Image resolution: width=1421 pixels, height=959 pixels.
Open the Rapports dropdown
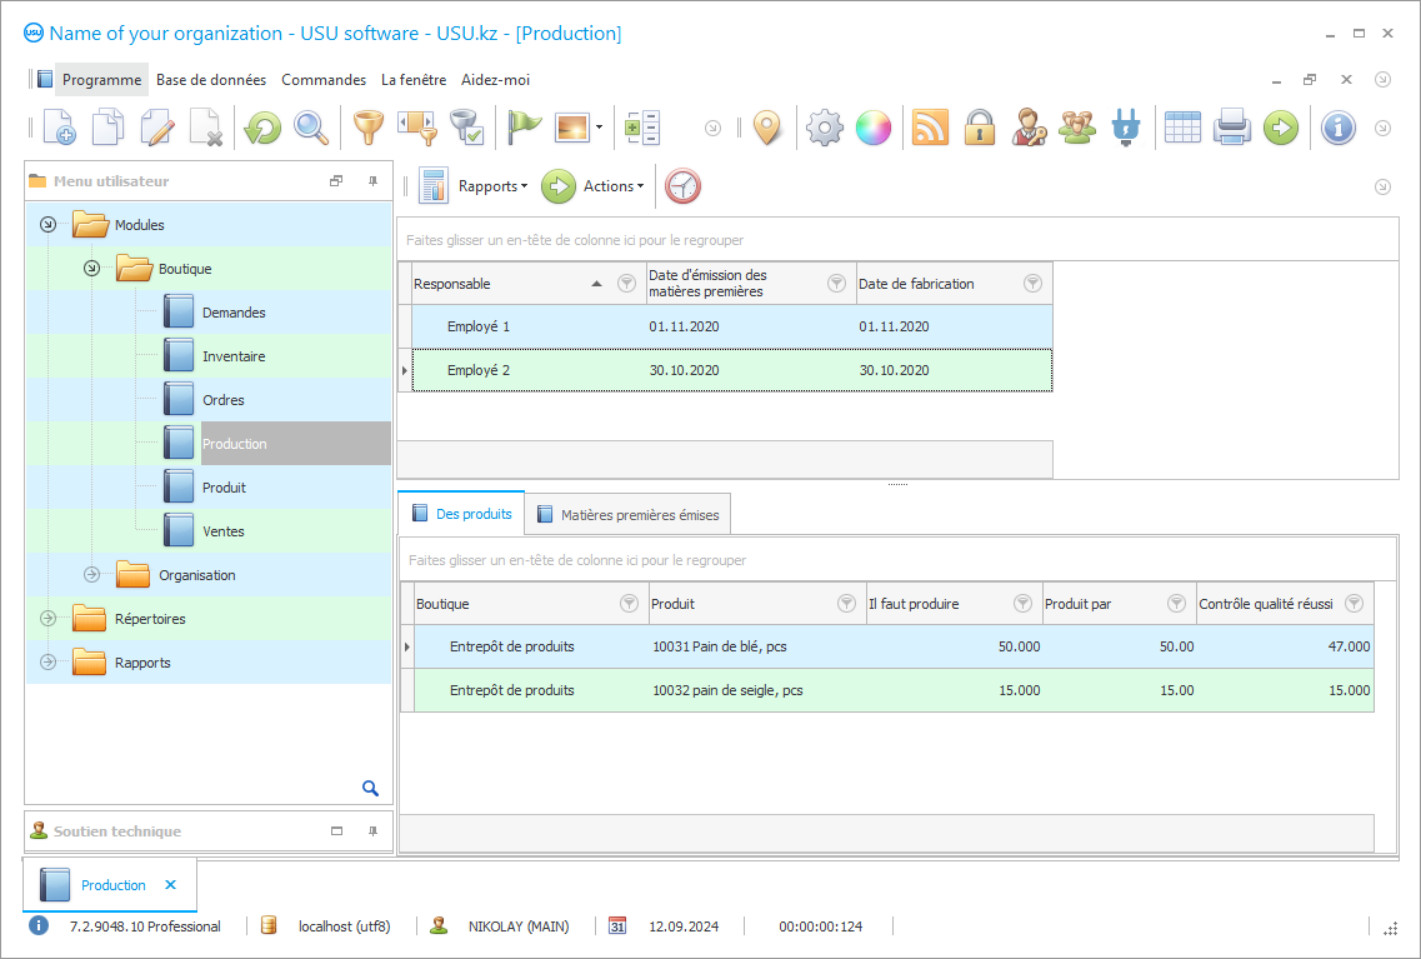click(x=492, y=186)
